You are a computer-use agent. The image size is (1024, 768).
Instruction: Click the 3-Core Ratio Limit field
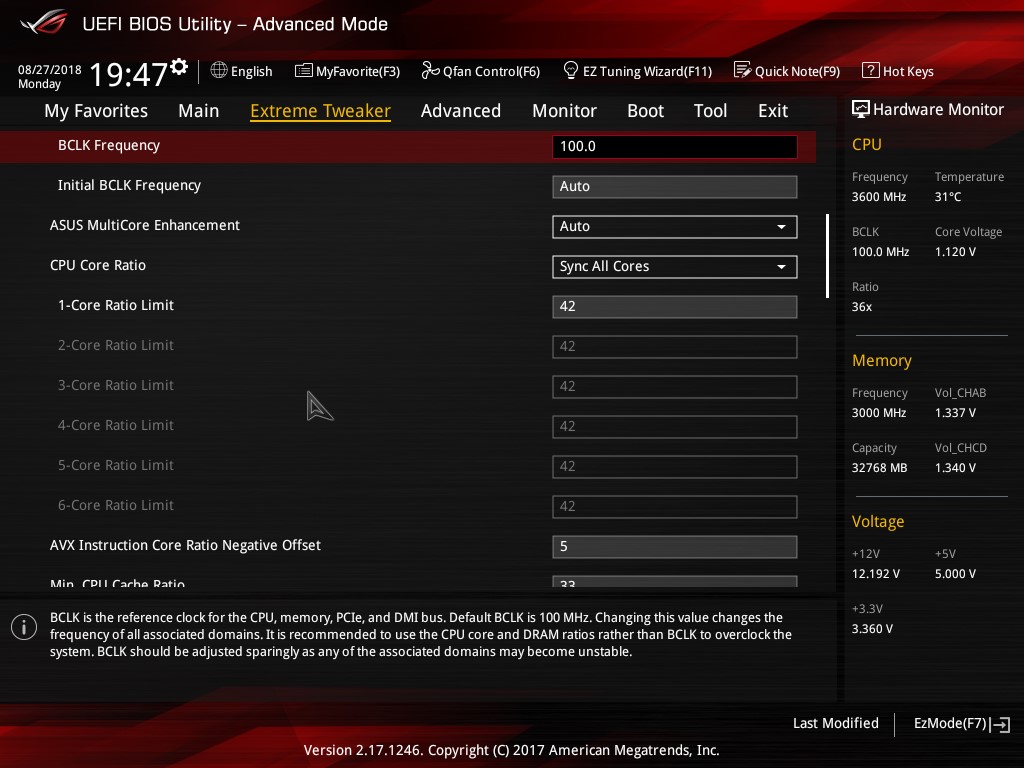[675, 387]
